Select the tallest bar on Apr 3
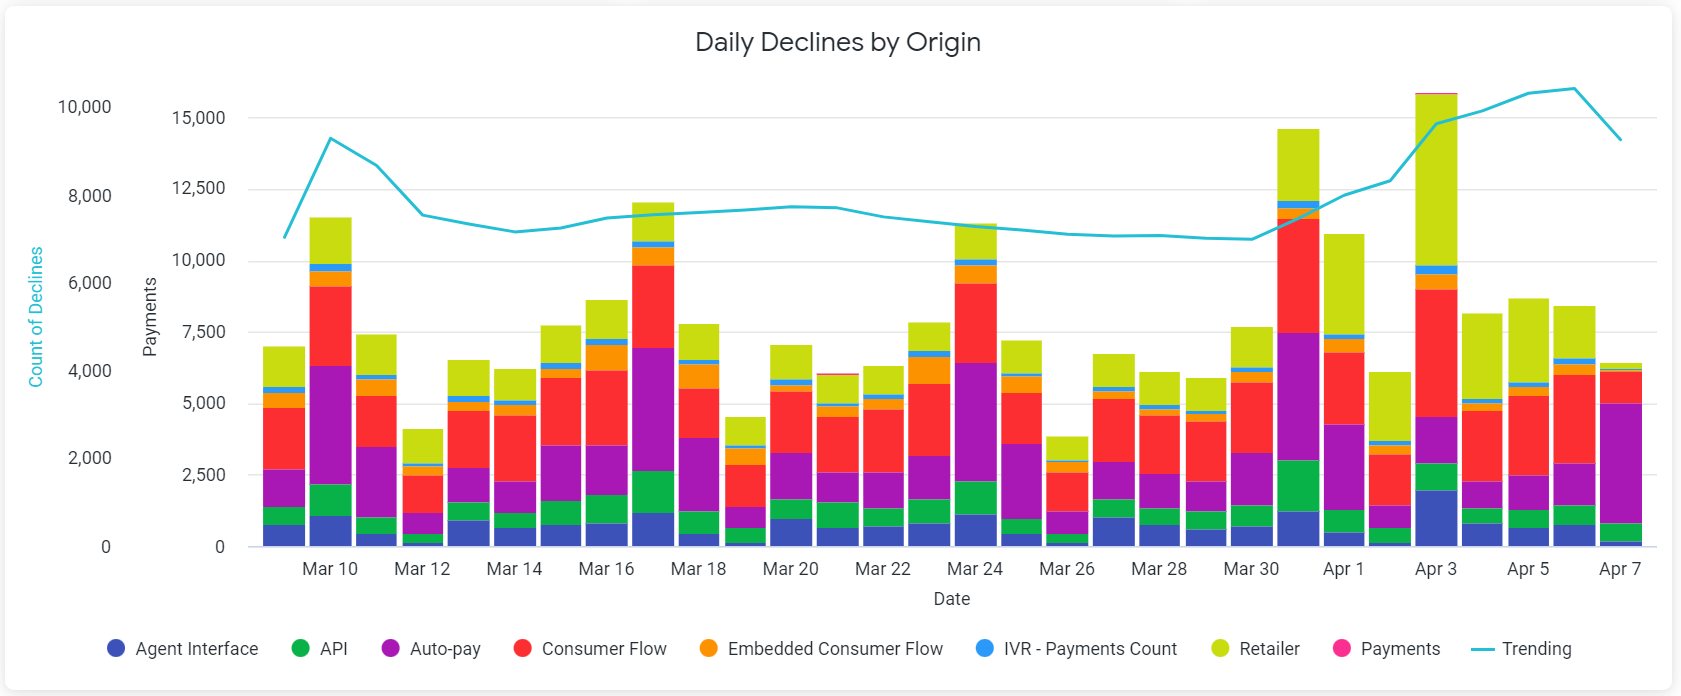 [1436, 320]
